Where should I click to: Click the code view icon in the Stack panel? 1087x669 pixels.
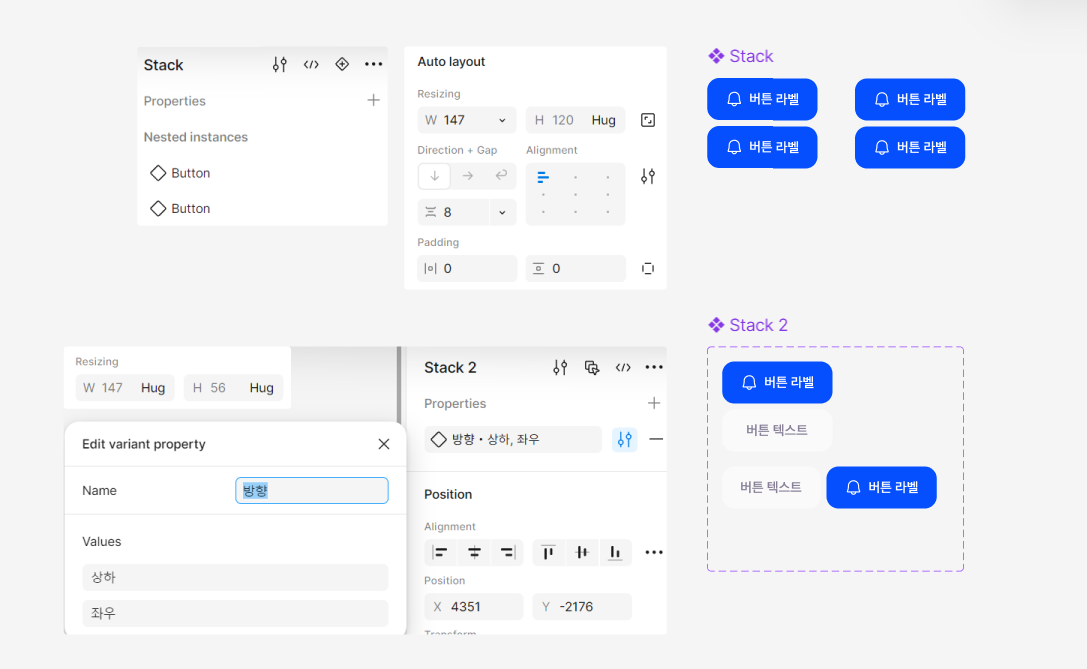coord(311,64)
